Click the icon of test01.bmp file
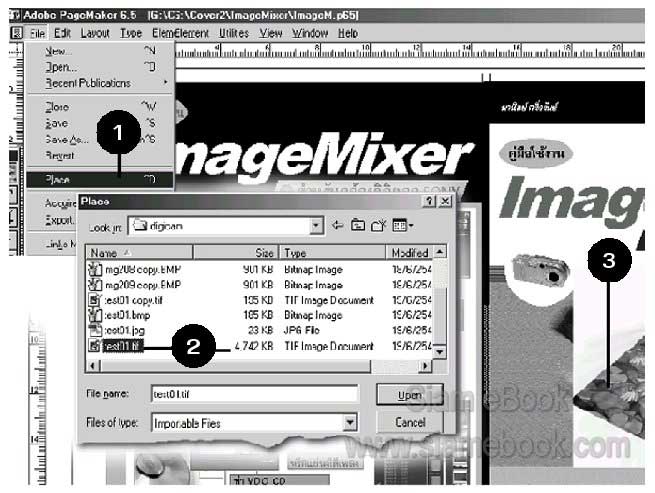Screen dimensions: 655x493 coord(95,315)
